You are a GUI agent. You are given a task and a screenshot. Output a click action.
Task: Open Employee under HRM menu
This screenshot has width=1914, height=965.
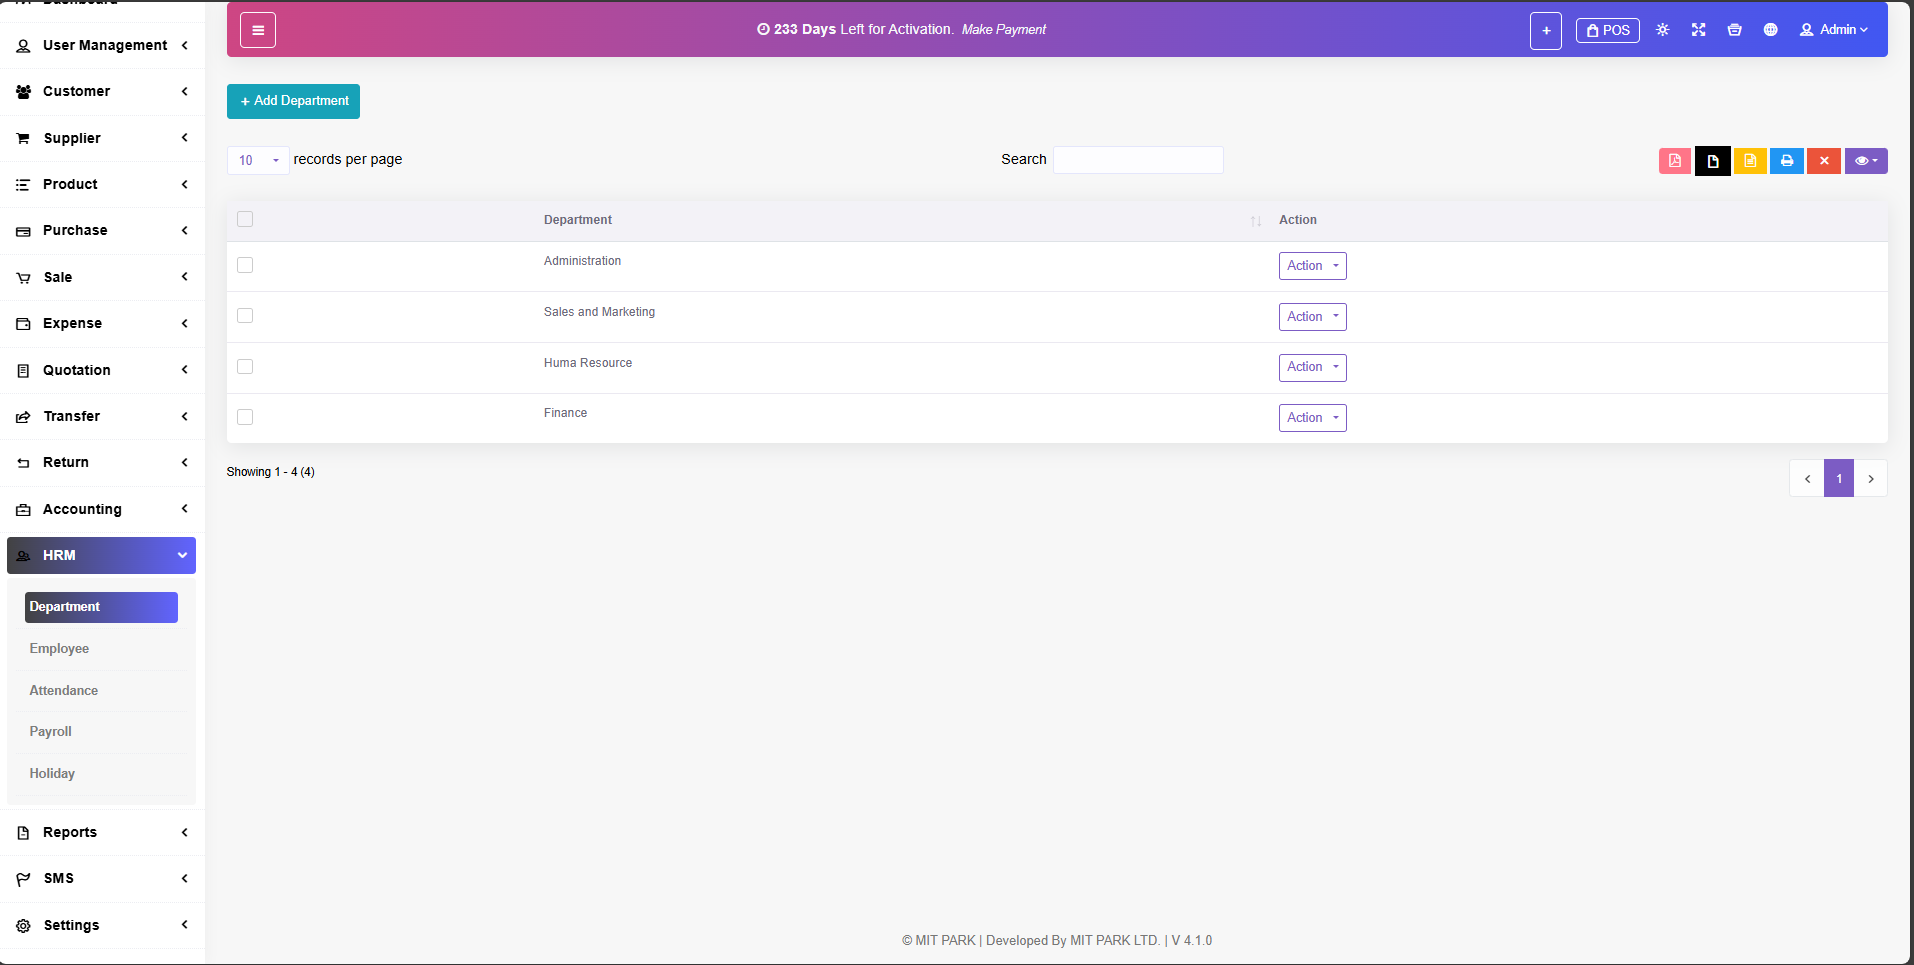point(59,649)
